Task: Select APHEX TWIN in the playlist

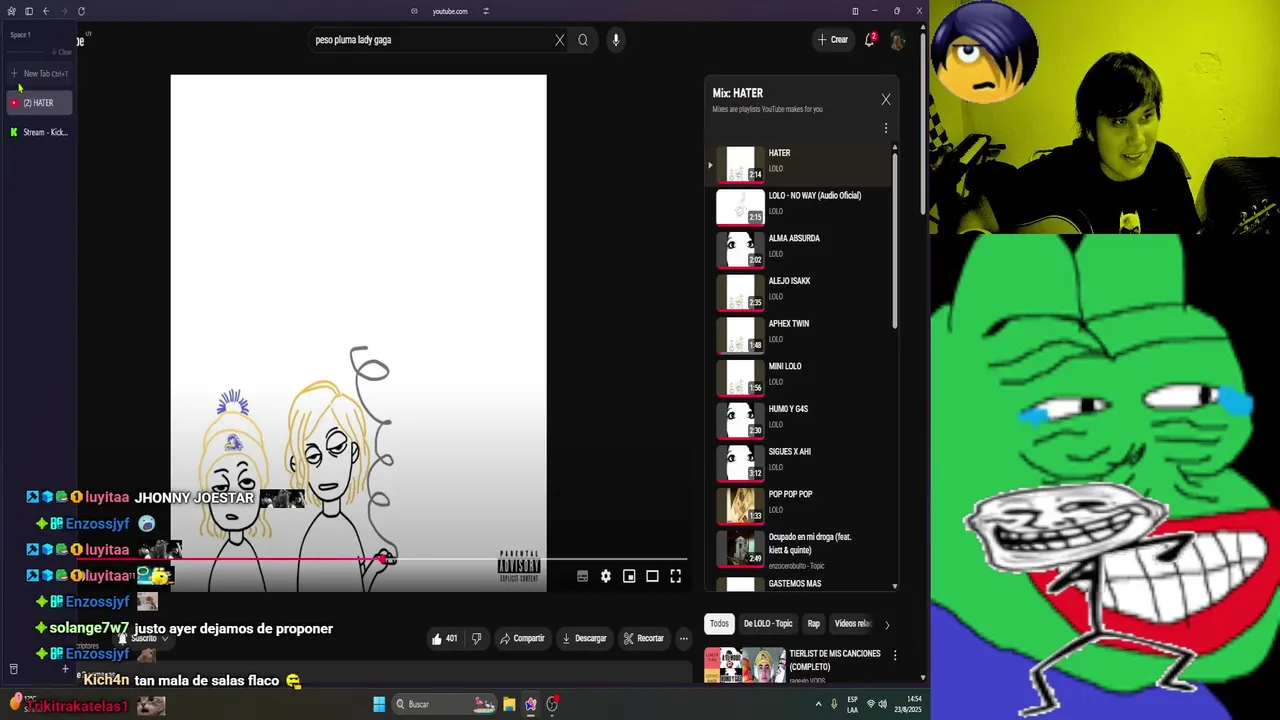Action: coord(800,334)
